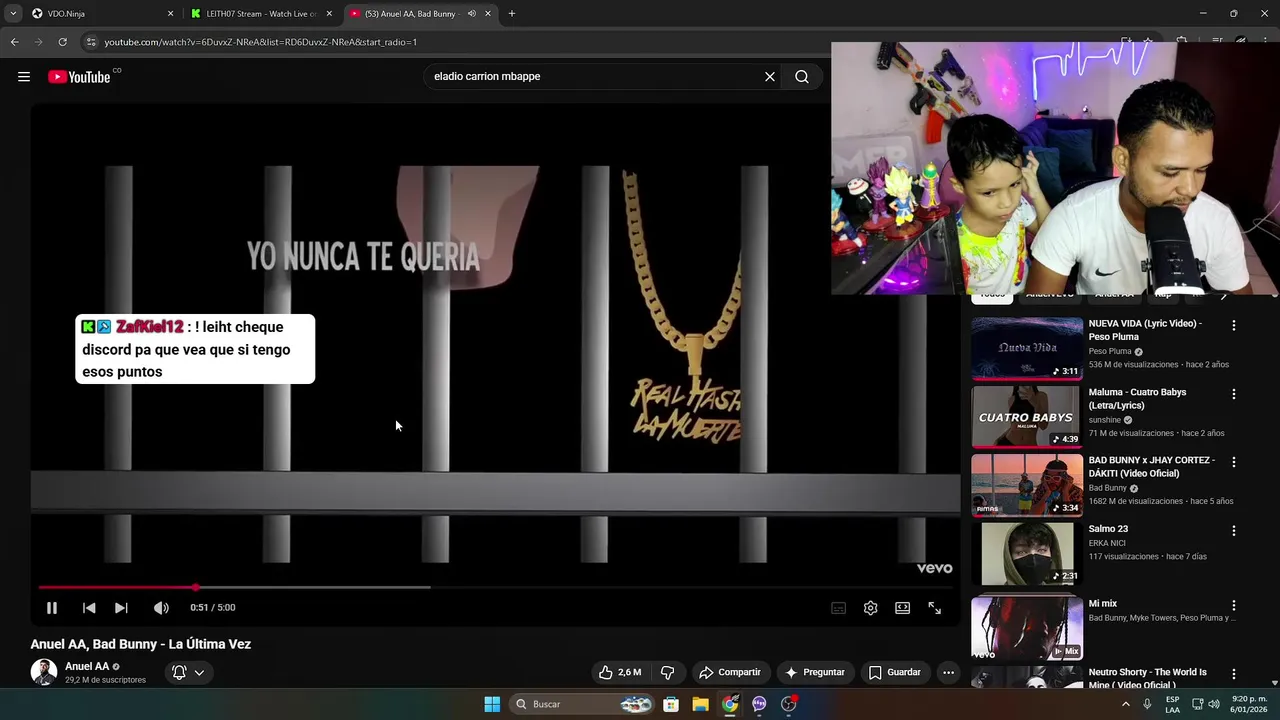Image resolution: width=1280 pixels, height=720 pixels.
Task: Open options for NUEVA VIDA video
Action: [1234, 326]
